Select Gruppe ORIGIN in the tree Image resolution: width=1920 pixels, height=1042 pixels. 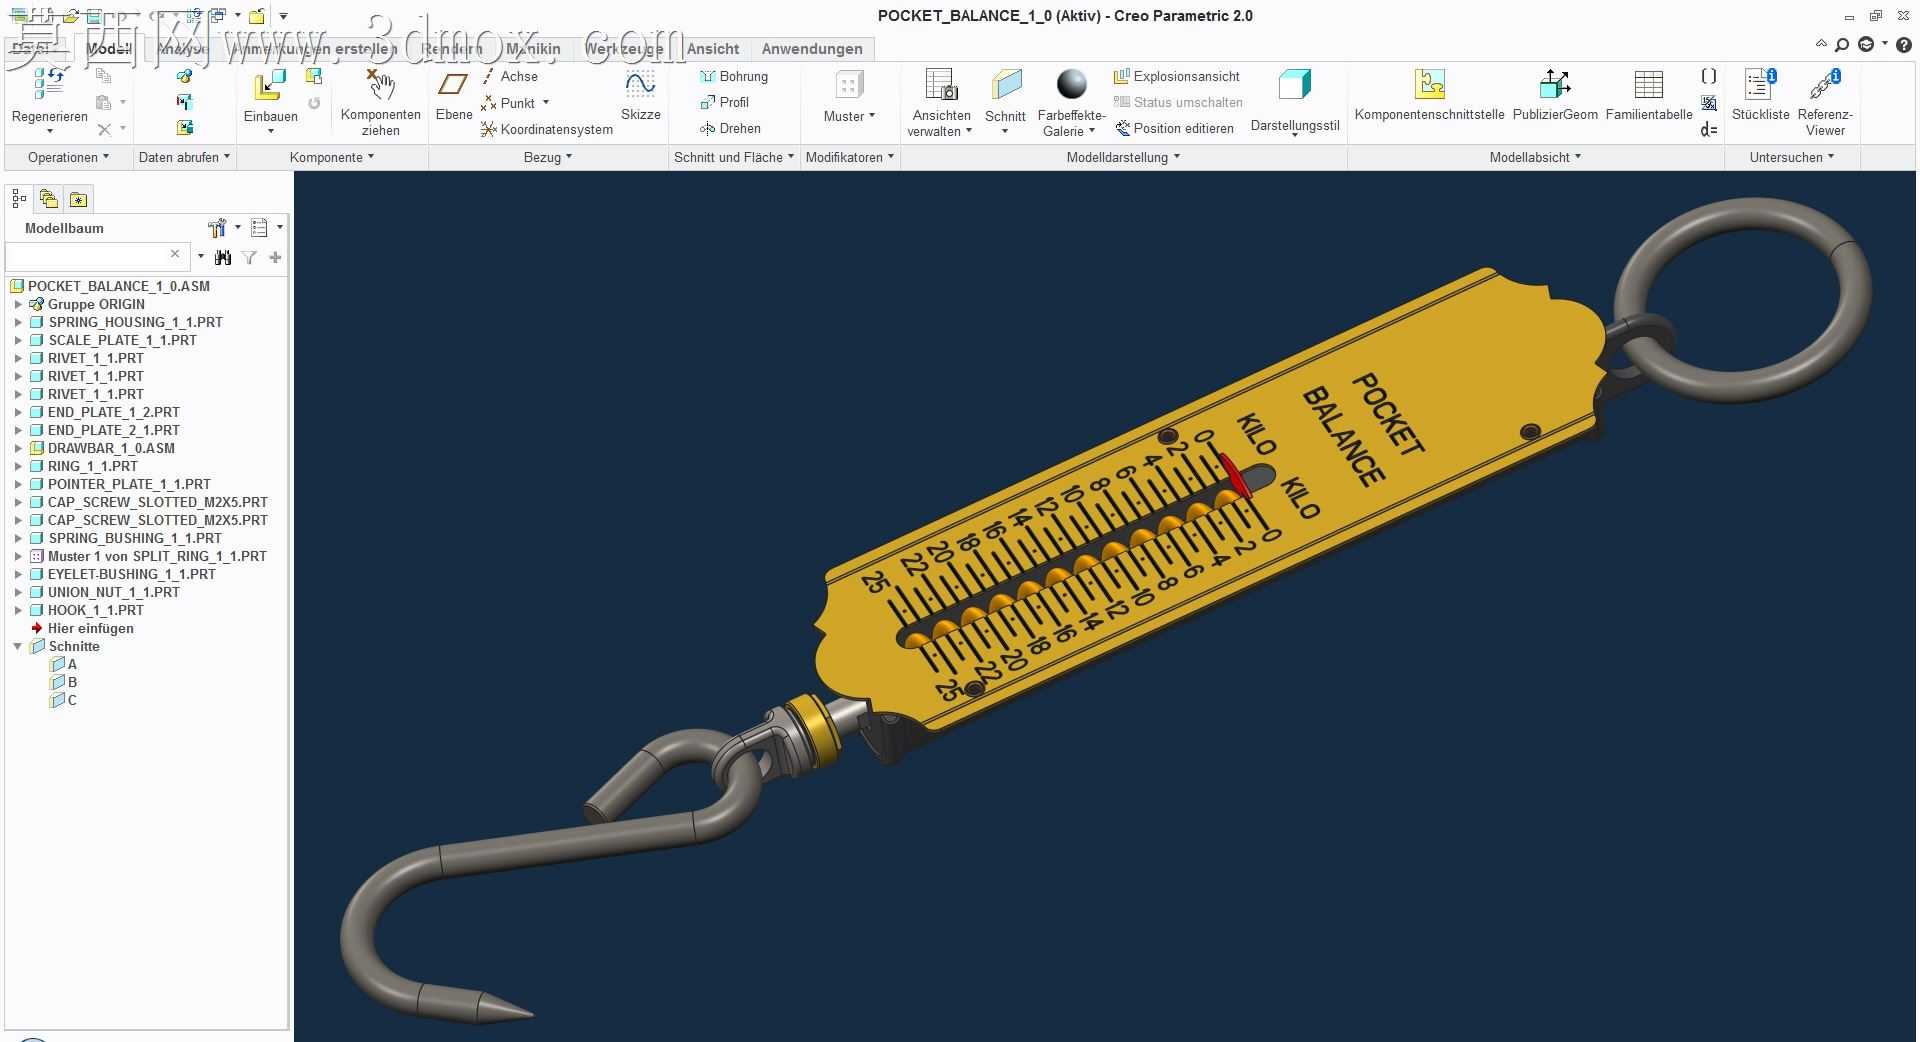click(96, 304)
